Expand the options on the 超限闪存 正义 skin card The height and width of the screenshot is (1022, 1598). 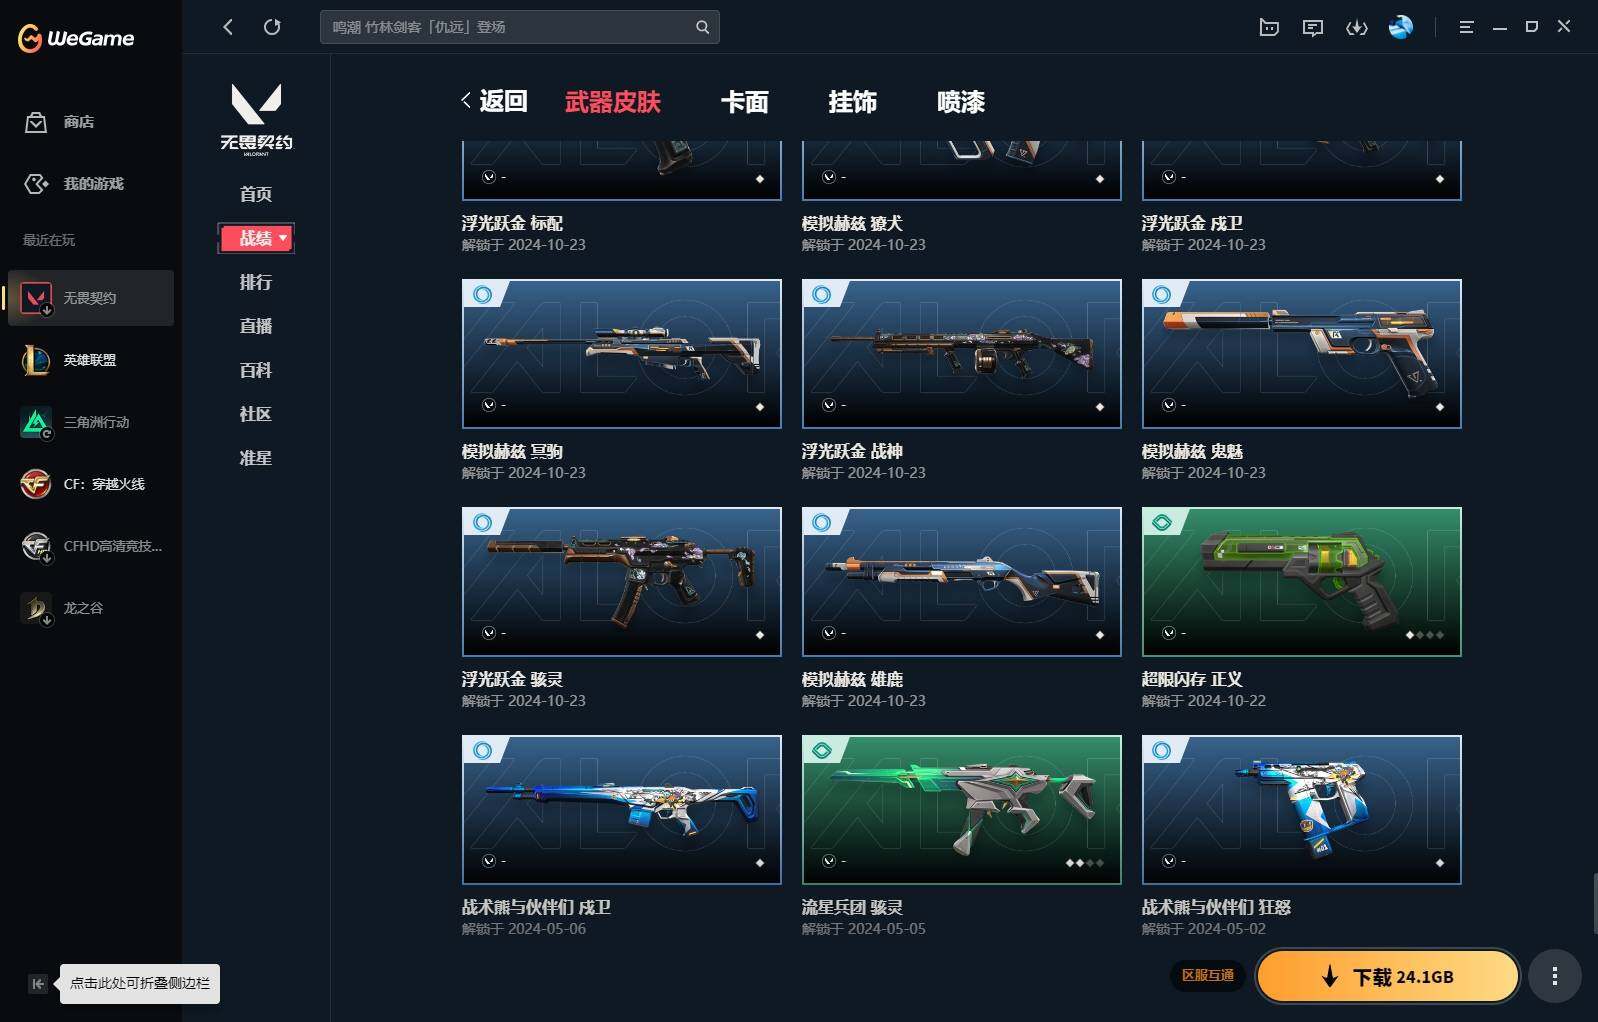pyautogui.click(x=1169, y=633)
